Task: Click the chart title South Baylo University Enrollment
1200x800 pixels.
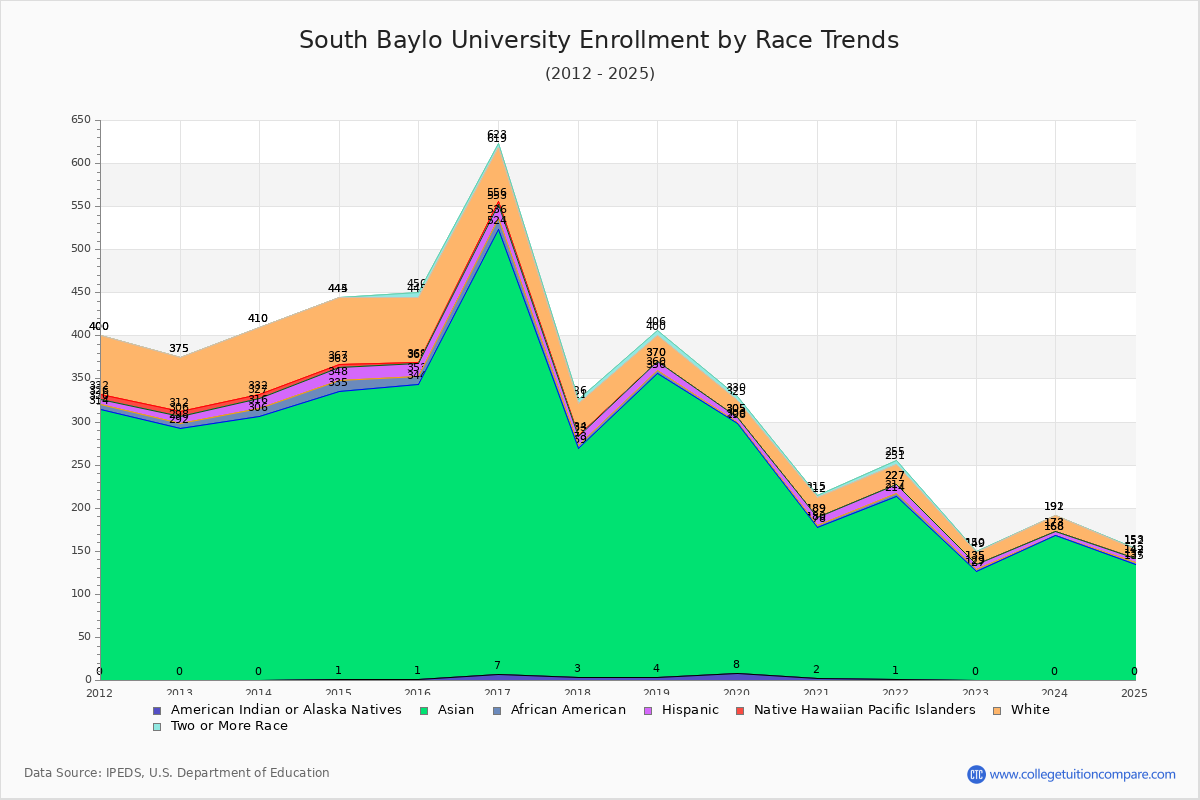Action: click(x=599, y=40)
